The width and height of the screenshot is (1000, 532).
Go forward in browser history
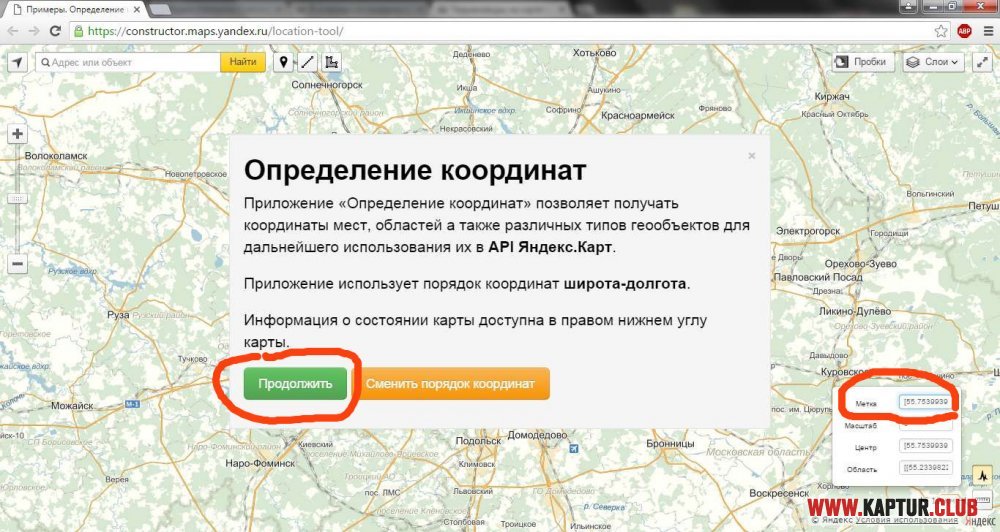[x=34, y=31]
